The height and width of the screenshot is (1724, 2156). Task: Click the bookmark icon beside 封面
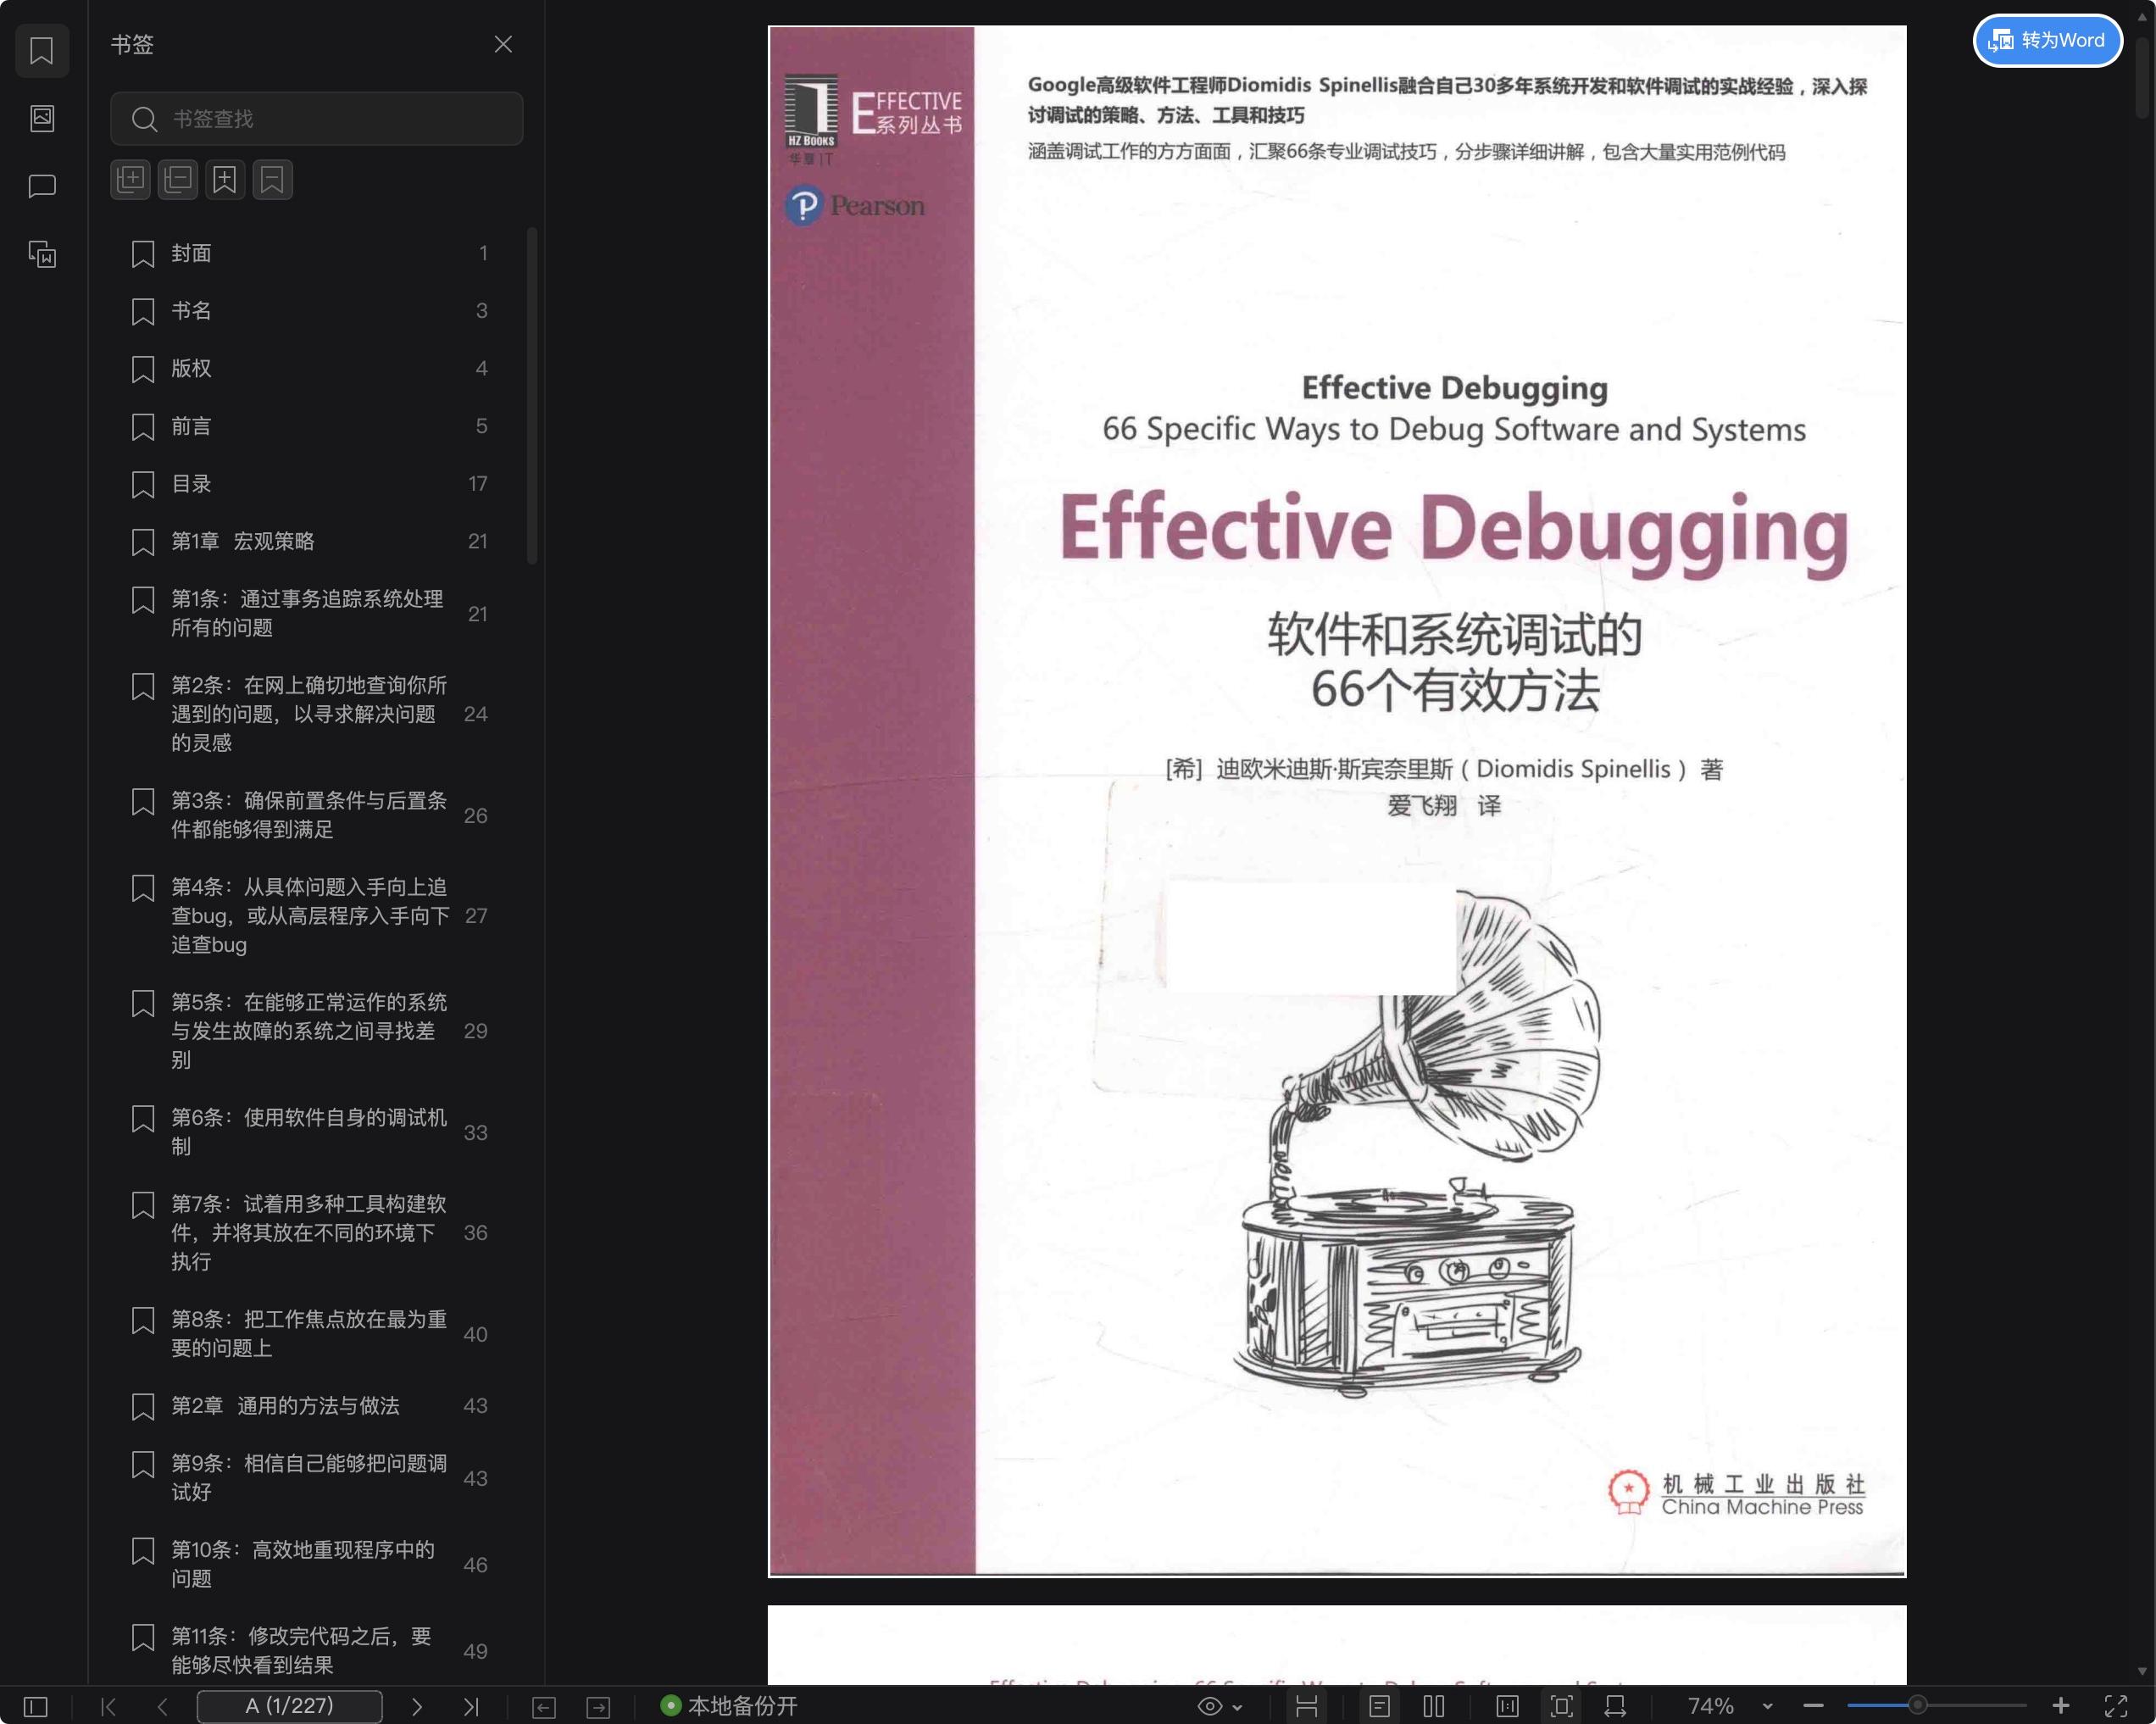click(x=143, y=254)
